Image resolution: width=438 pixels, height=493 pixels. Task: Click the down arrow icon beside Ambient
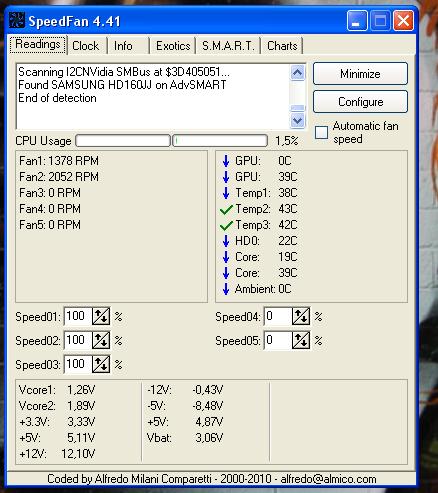point(226,289)
